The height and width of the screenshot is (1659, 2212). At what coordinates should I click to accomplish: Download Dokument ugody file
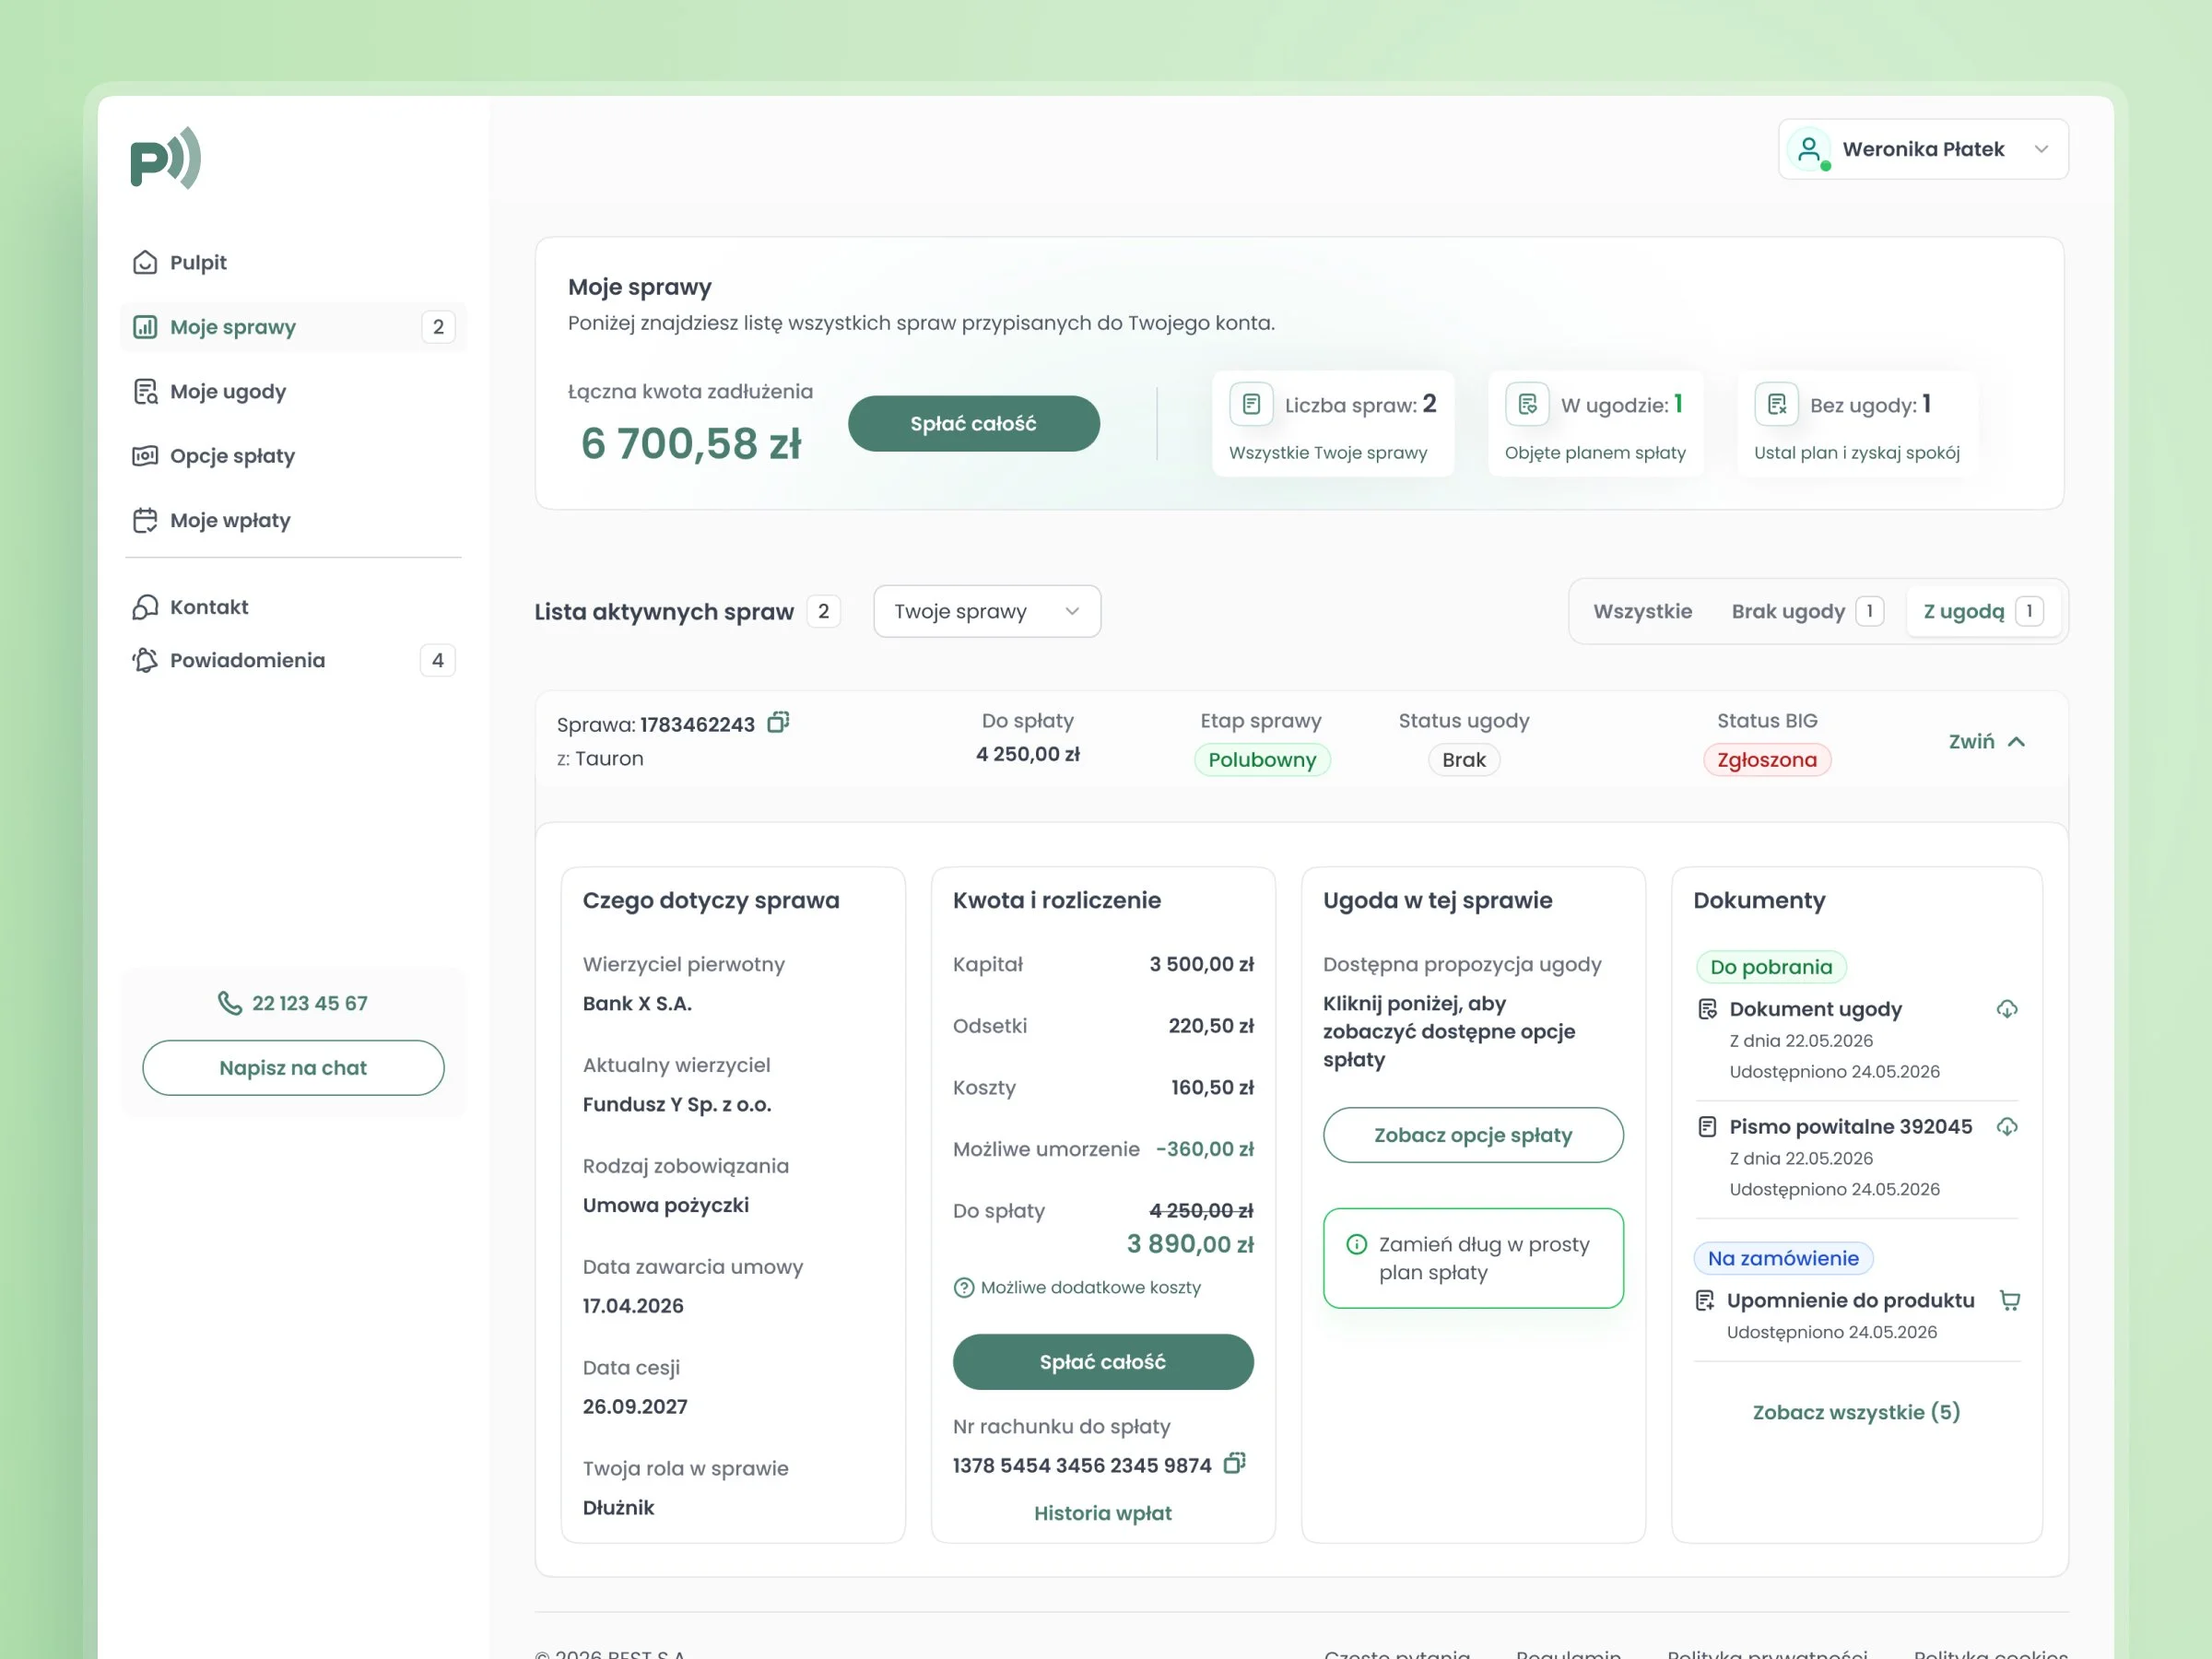pyautogui.click(x=2007, y=1009)
